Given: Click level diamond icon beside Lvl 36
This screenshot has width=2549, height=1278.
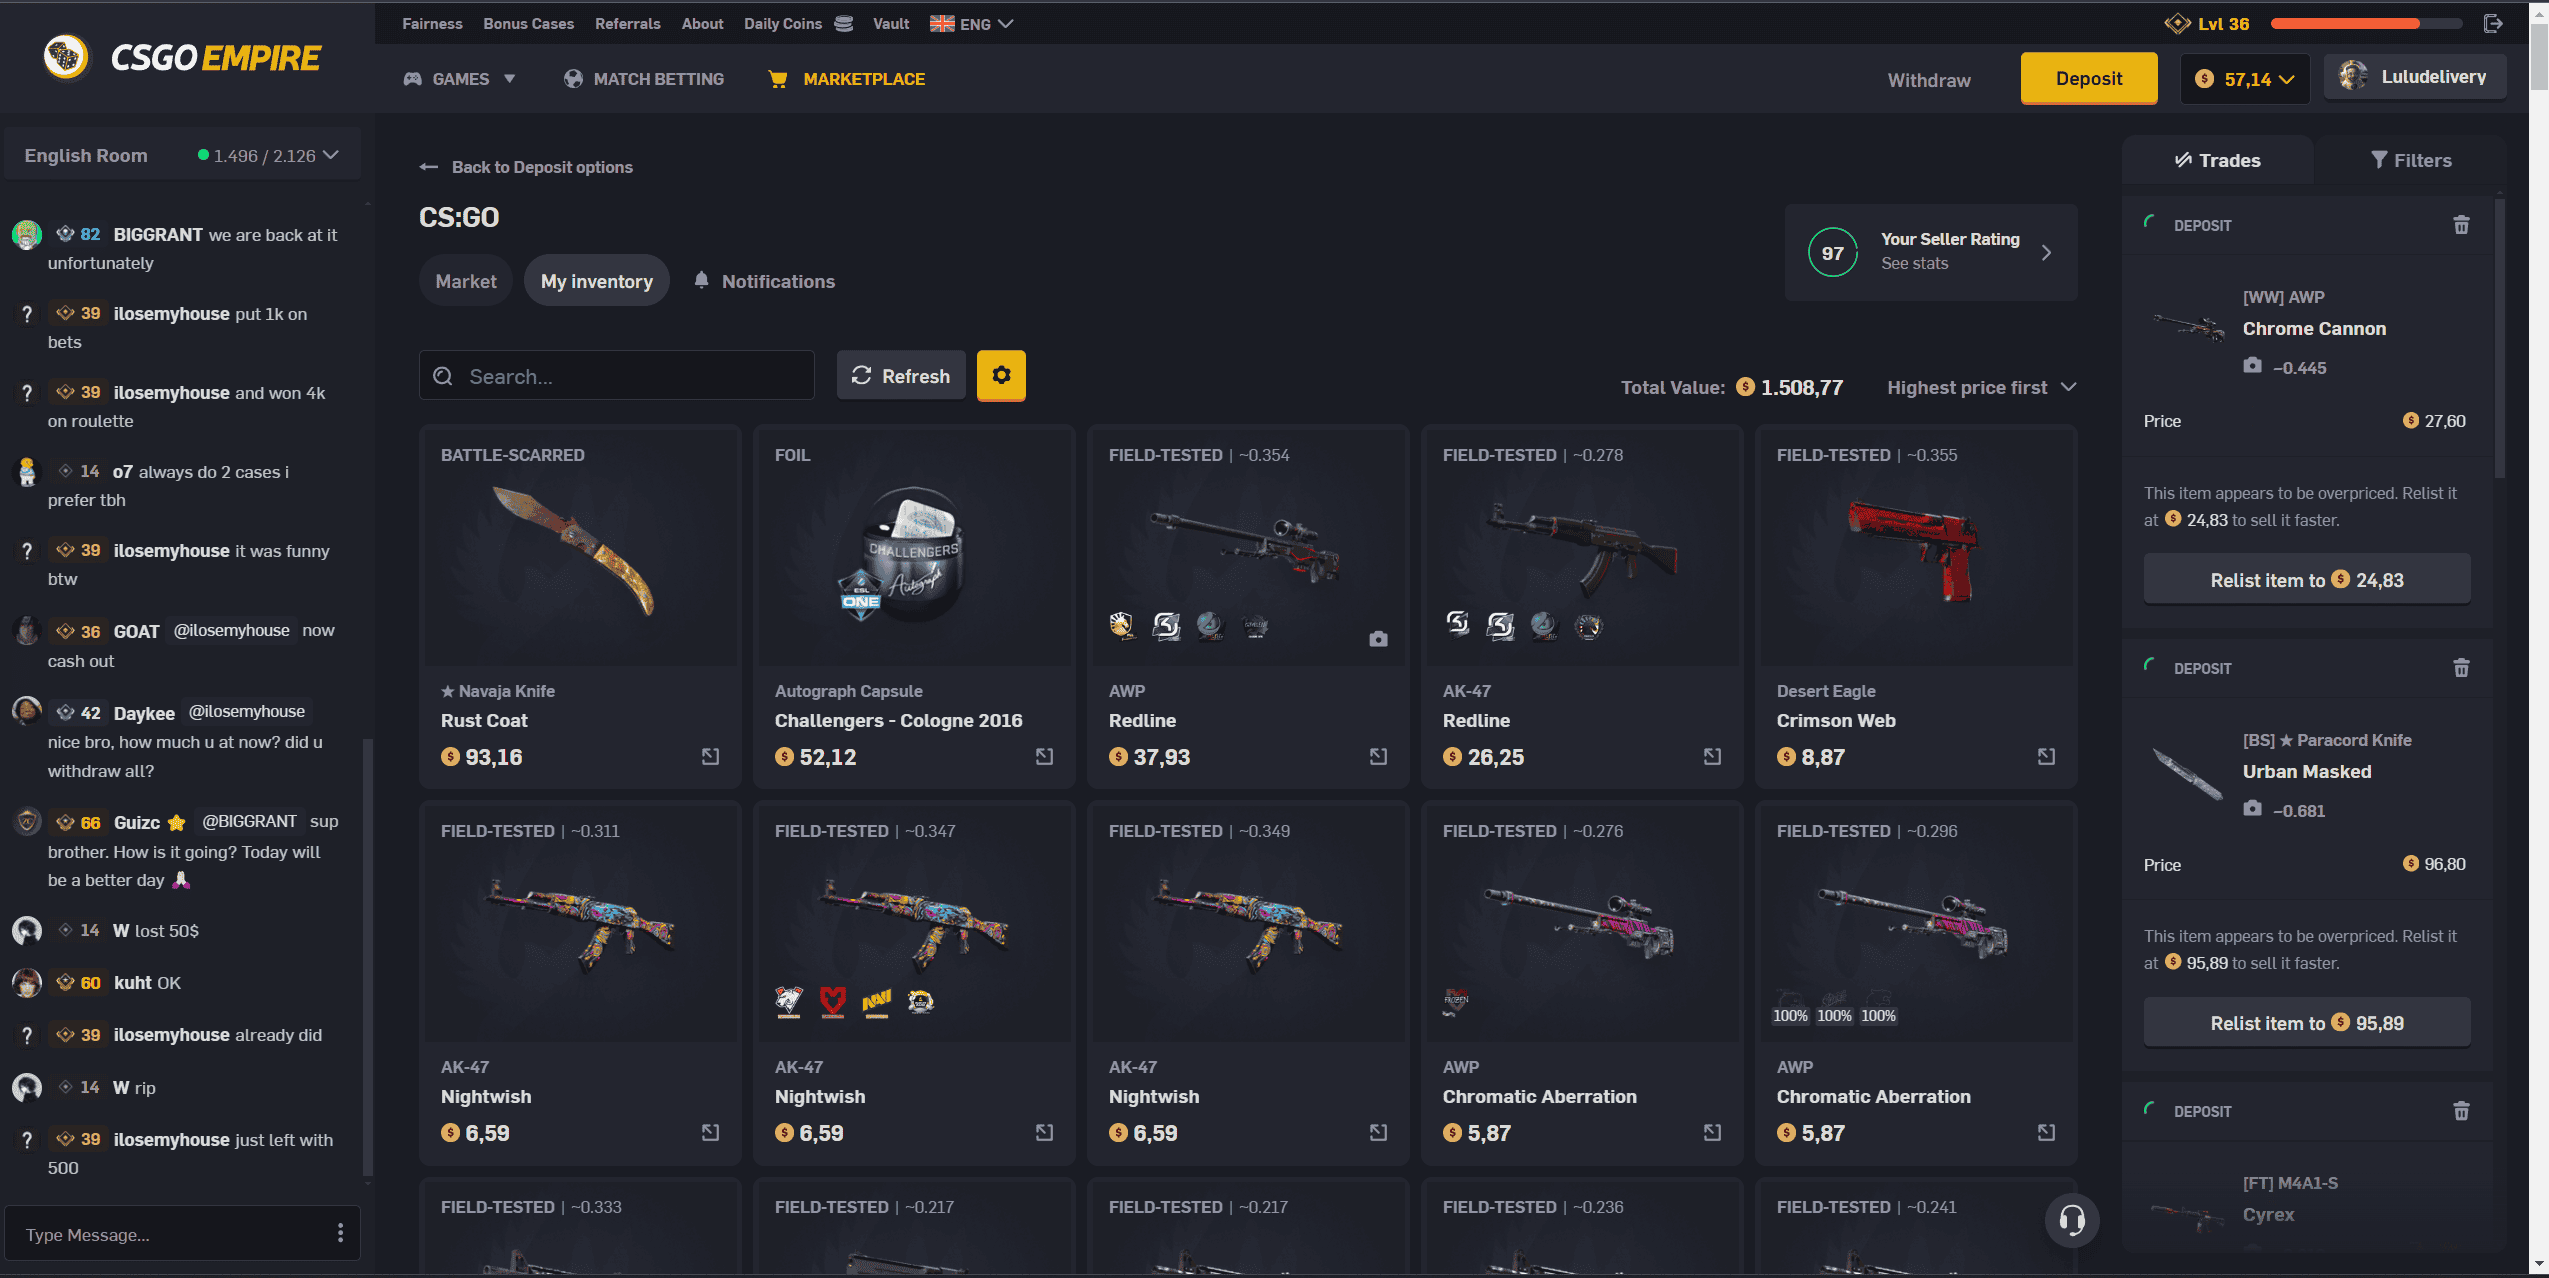Looking at the screenshot, I should pyautogui.click(x=2176, y=24).
